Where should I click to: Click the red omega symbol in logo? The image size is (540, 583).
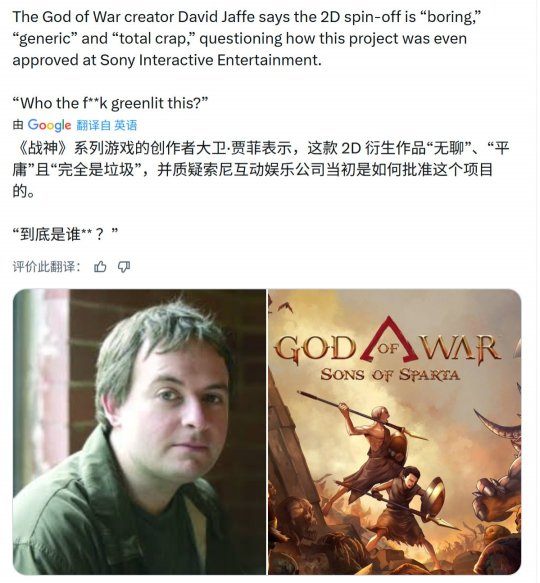(389, 340)
